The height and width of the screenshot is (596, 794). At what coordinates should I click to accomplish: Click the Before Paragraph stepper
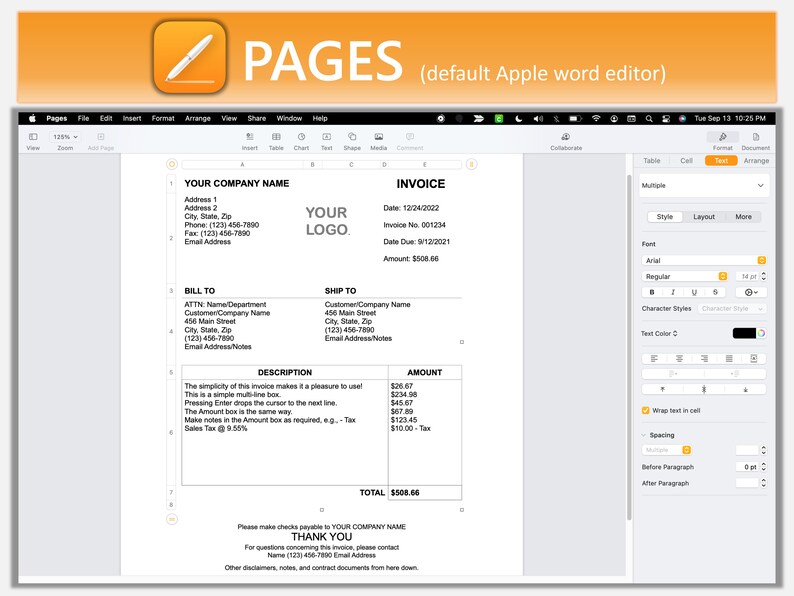[764, 467]
